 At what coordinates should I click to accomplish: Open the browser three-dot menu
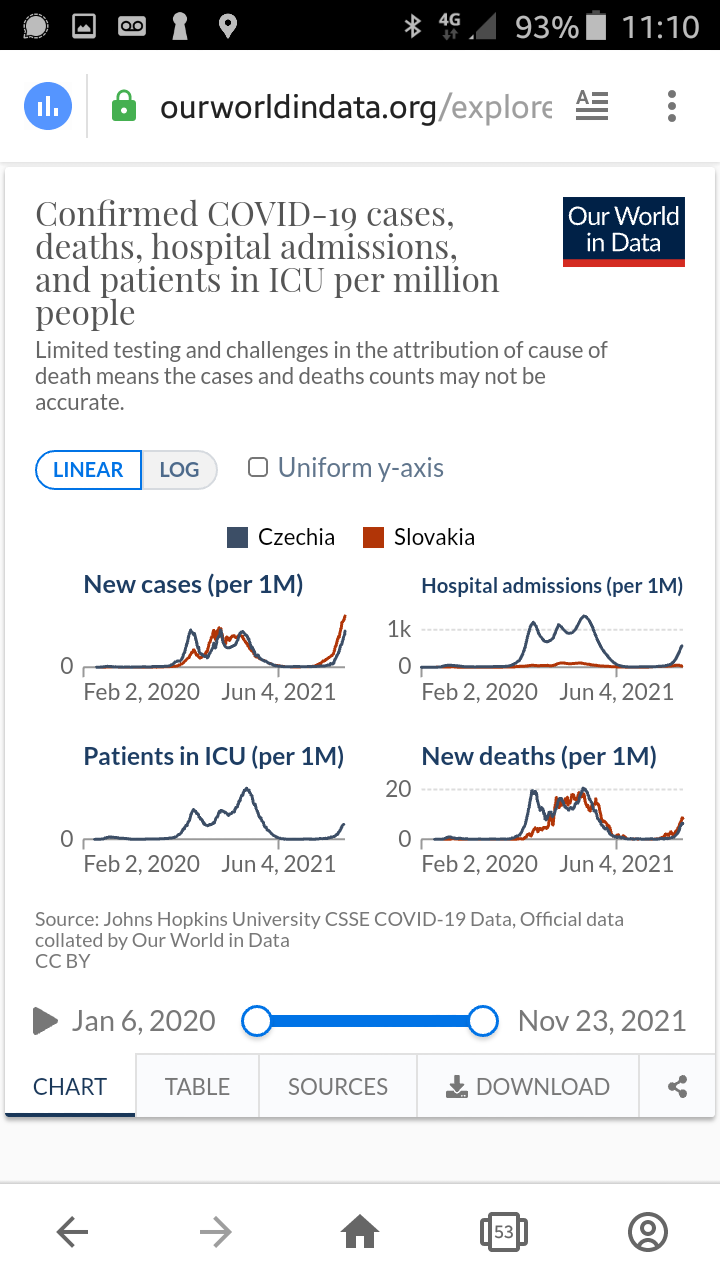click(672, 106)
